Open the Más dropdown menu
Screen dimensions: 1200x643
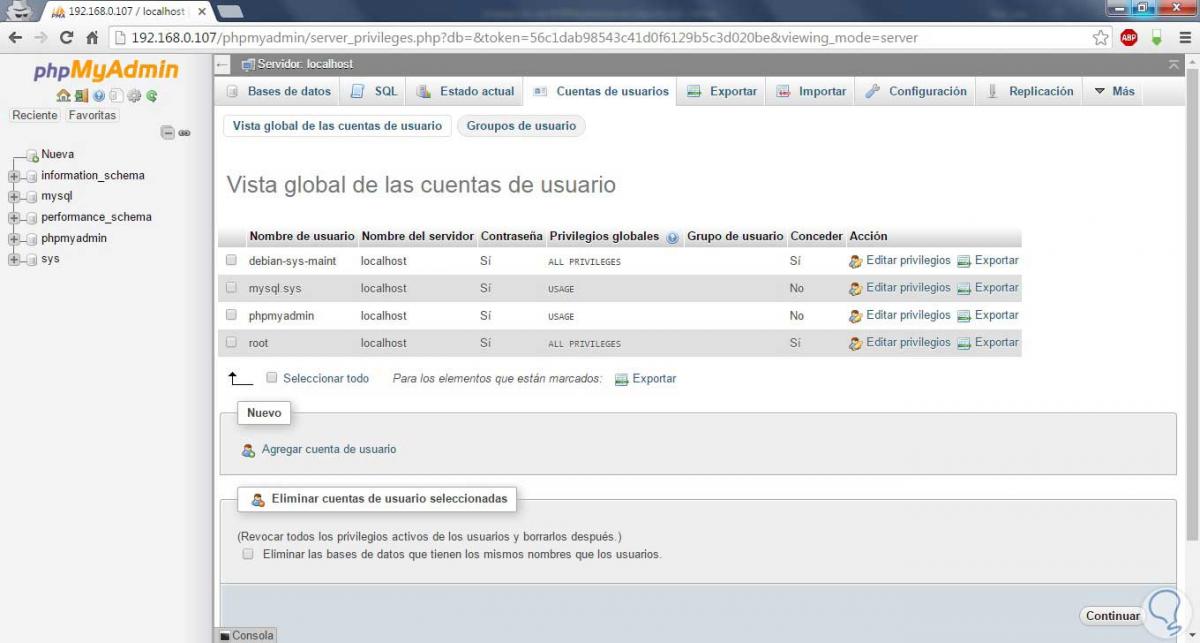click(1114, 91)
